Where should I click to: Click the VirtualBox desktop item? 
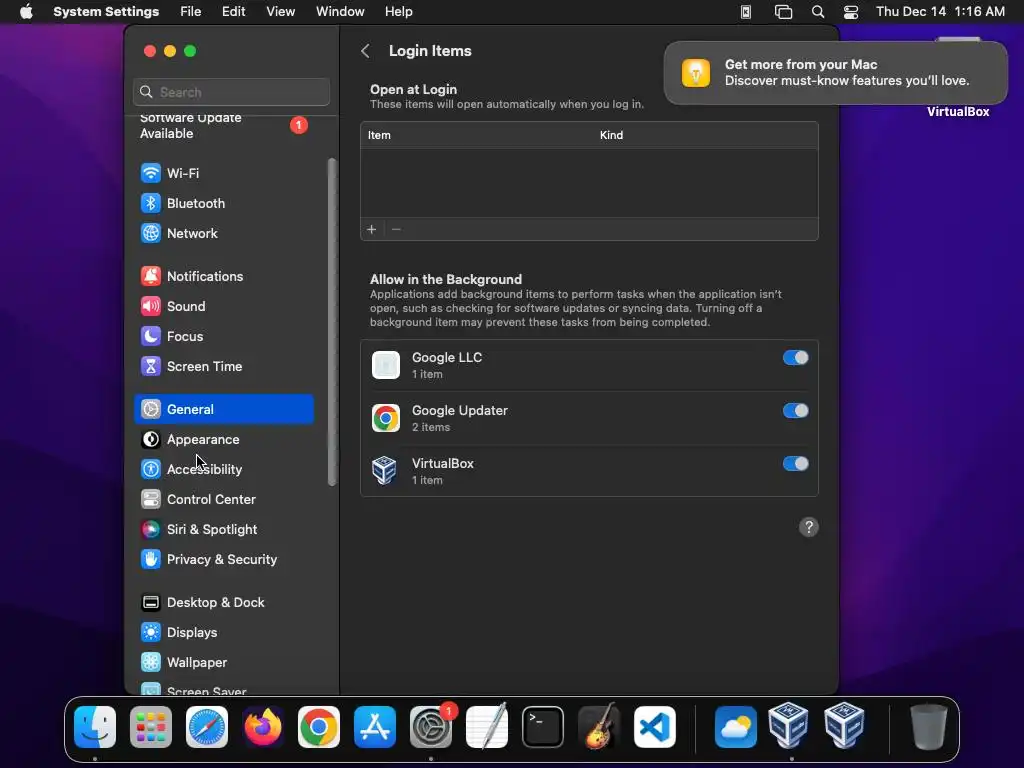tap(958, 112)
